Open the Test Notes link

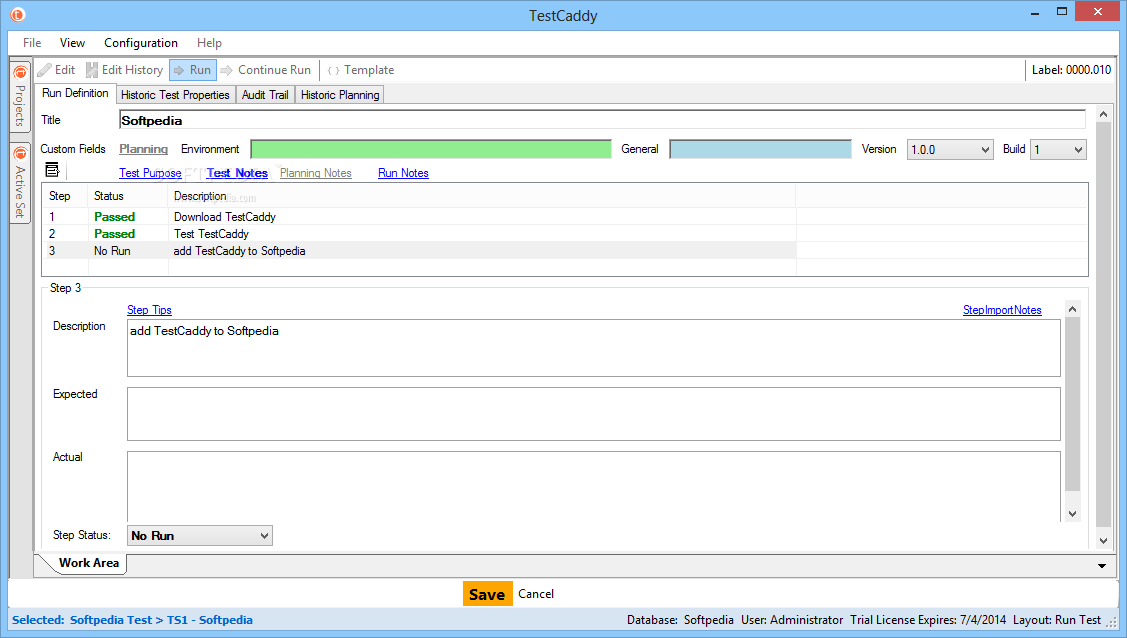tap(237, 173)
